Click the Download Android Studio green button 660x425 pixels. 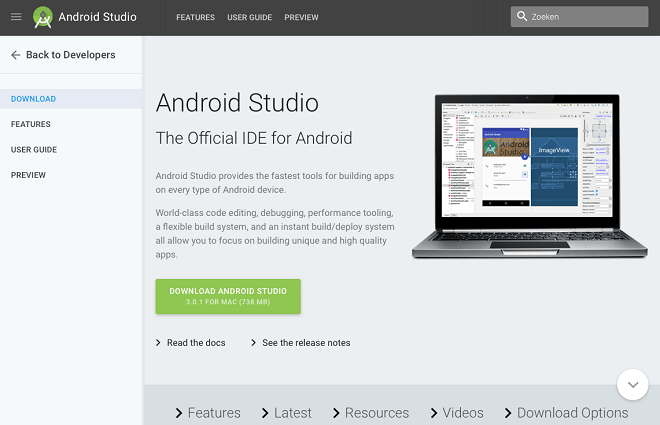tap(228, 296)
